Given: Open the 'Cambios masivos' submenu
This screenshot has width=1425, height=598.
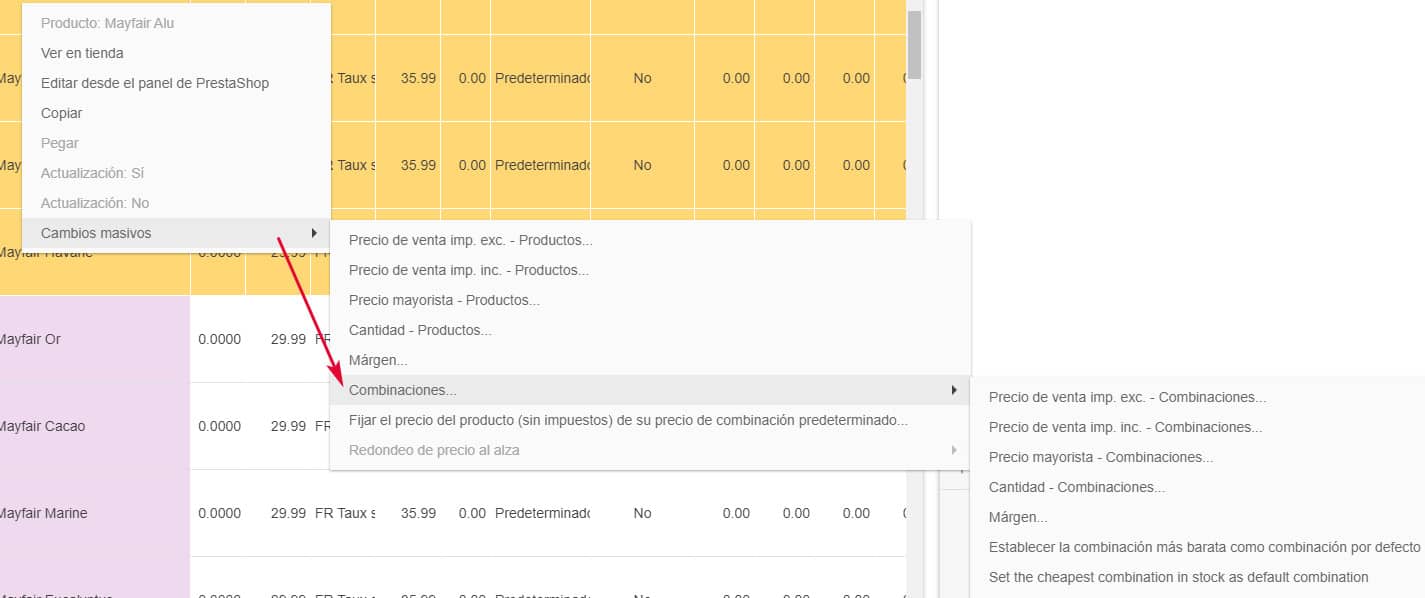Looking at the screenshot, I should pos(96,233).
